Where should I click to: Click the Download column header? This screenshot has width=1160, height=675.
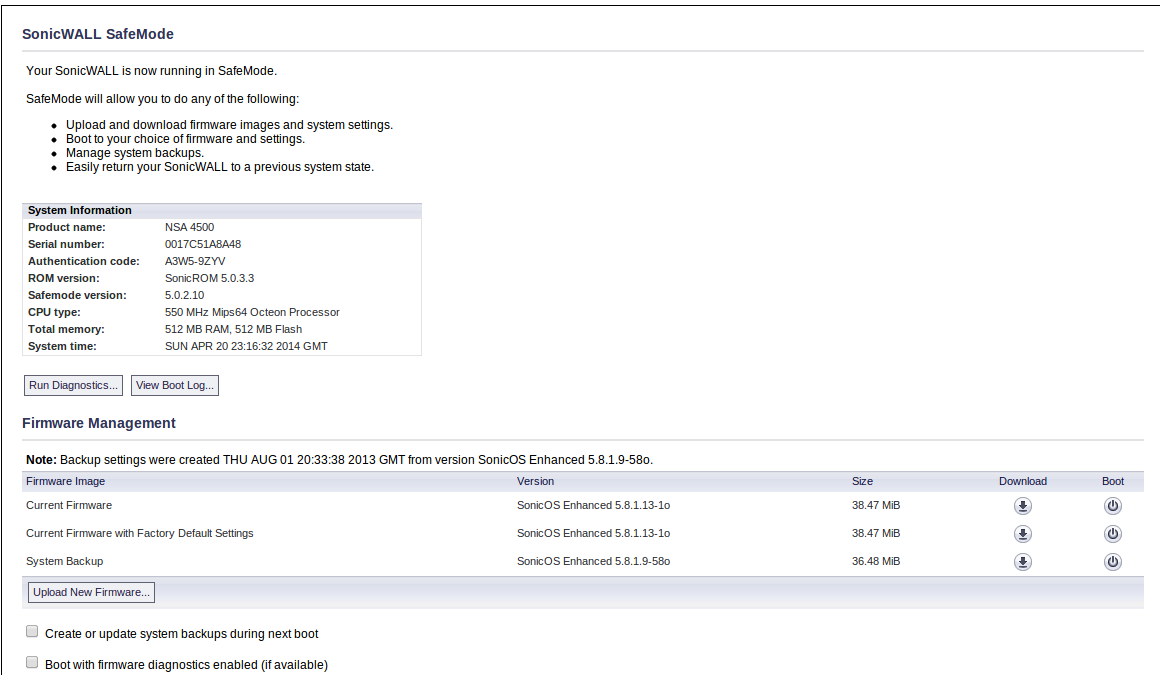coord(1022,481)
